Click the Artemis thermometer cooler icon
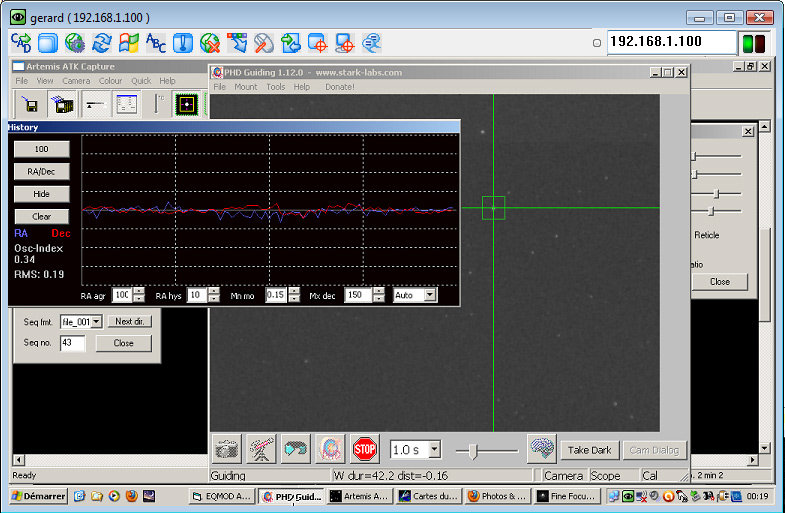This screenshot has width=785, height=513. click(158, 104)
